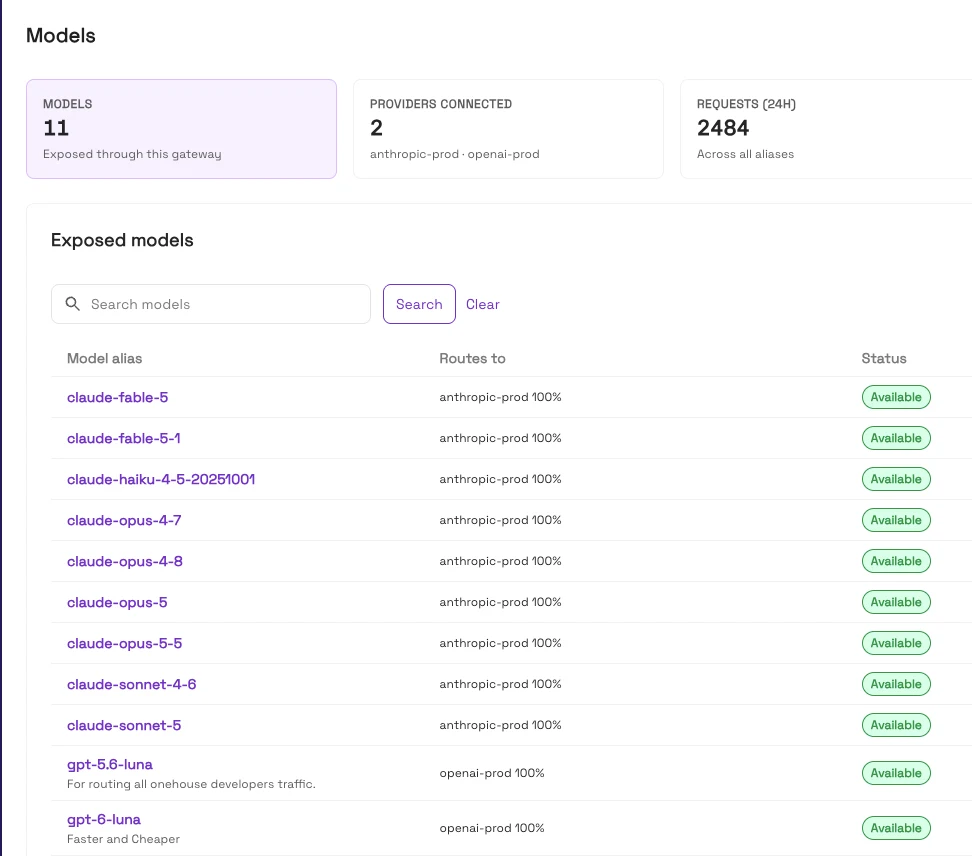This screenshot has height=856, width=972.
Task: Click Available badge for claude-fable-5-1
Action: coord(896,438)
